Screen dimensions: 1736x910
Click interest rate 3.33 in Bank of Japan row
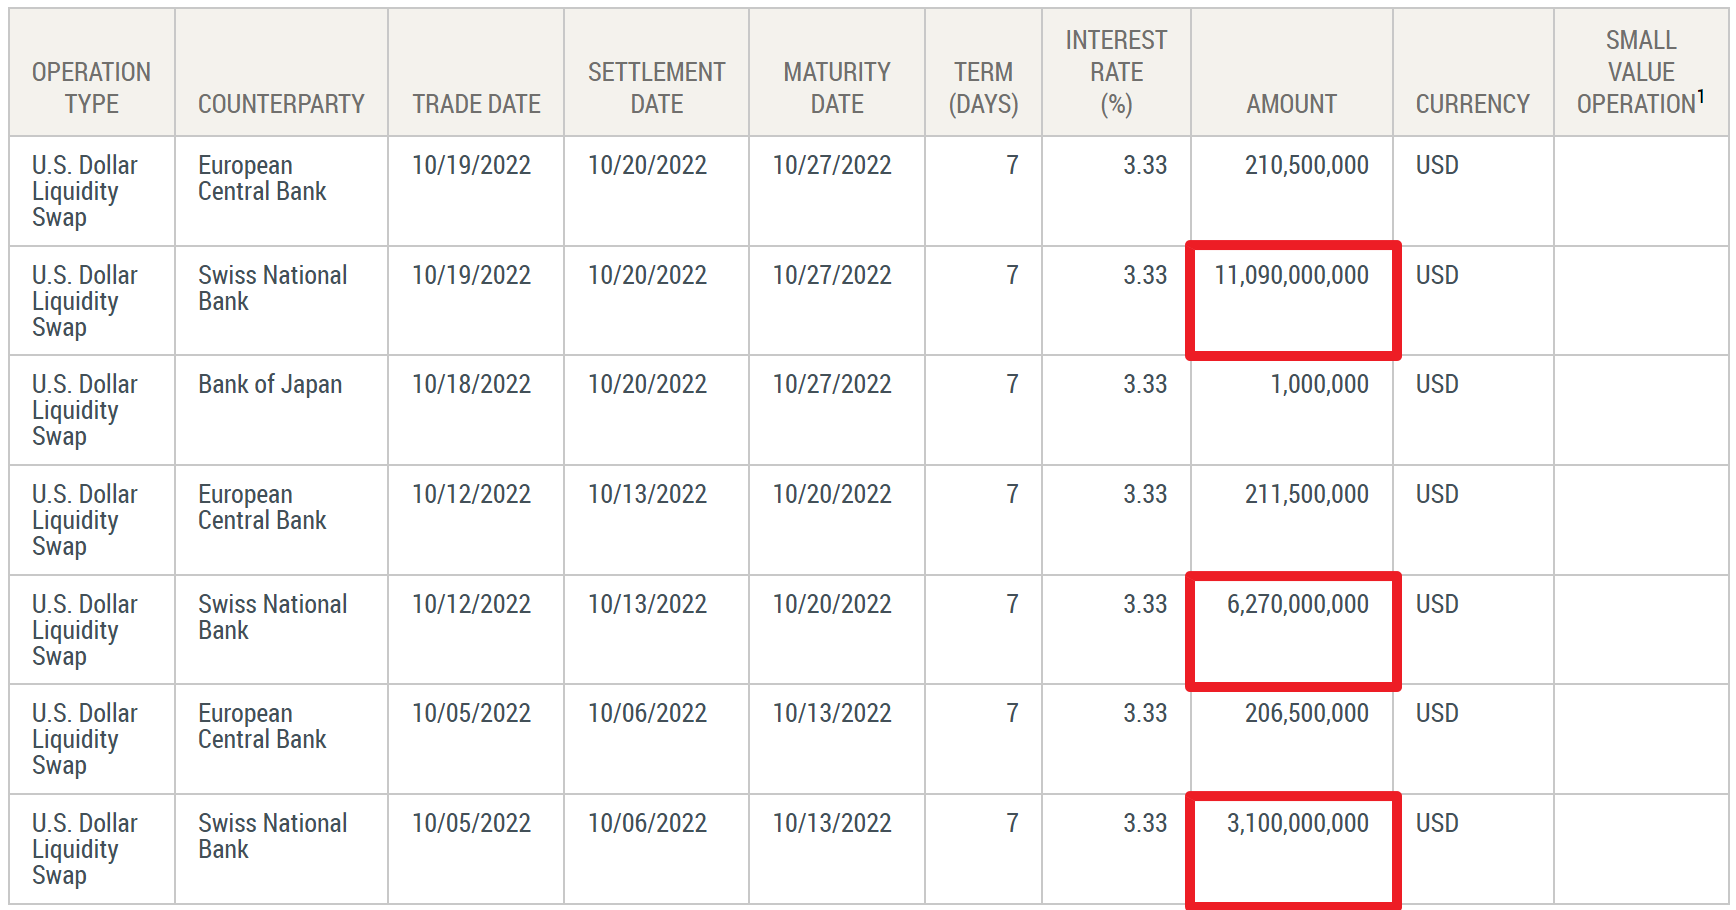coord(1145,384)
